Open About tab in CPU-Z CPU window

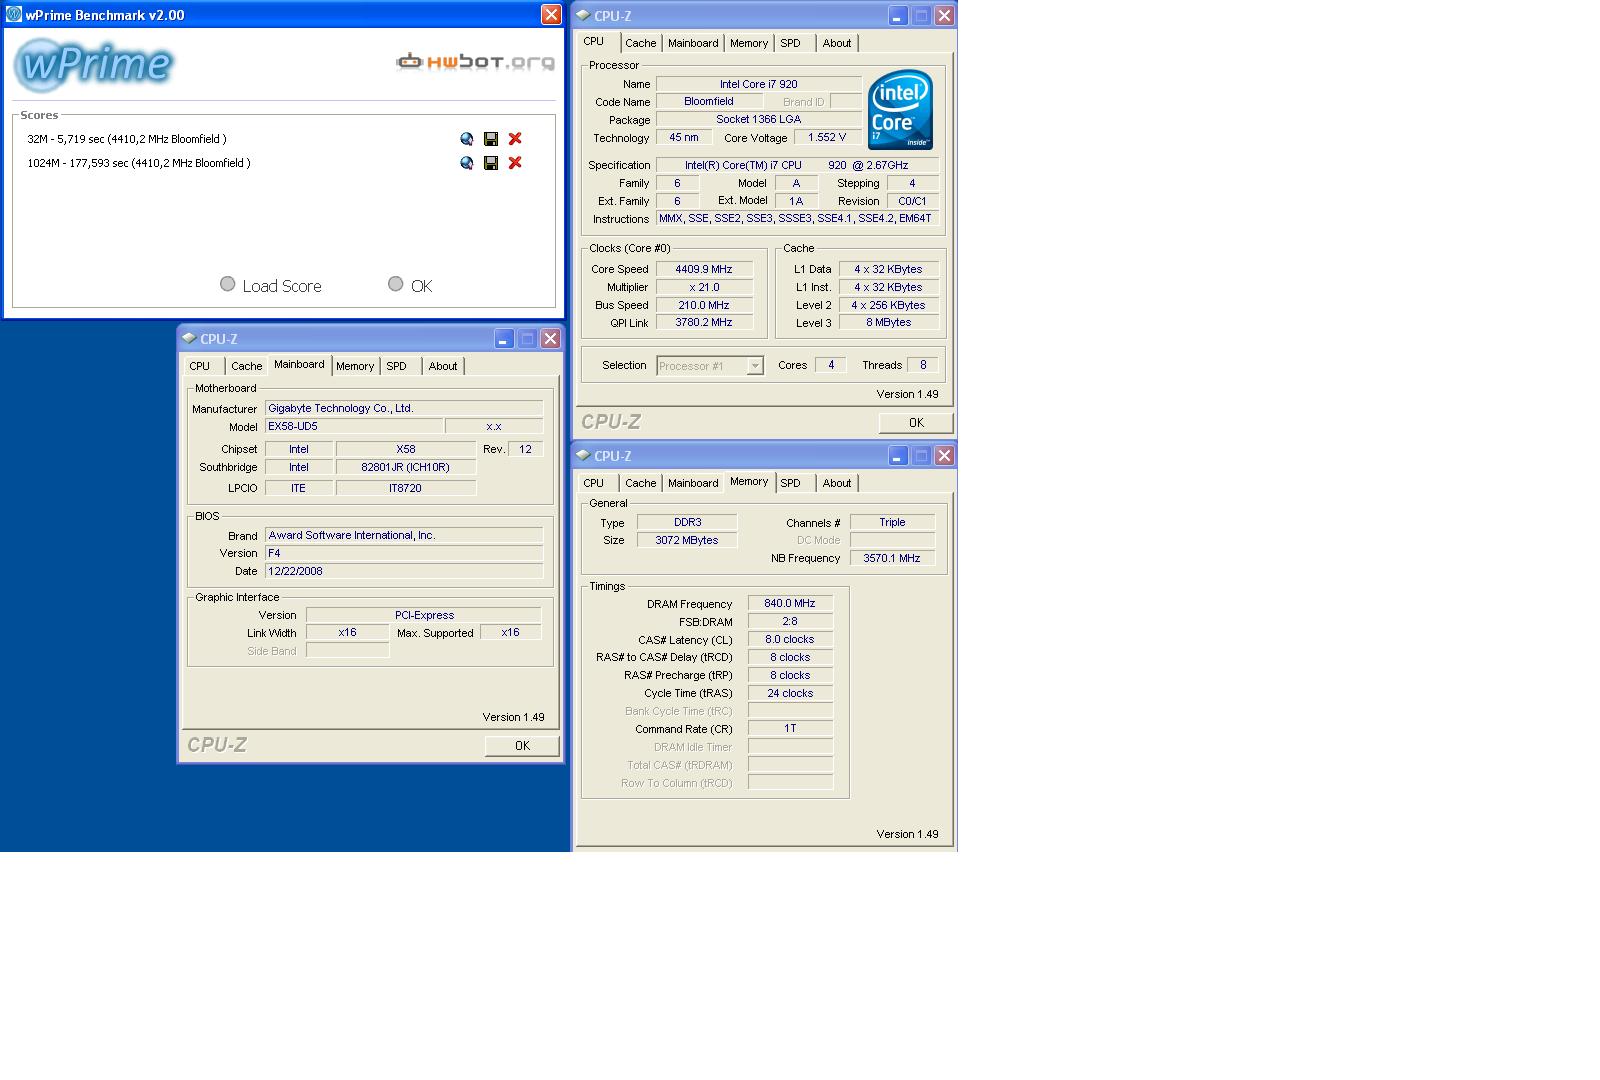[x=837, y=43]
